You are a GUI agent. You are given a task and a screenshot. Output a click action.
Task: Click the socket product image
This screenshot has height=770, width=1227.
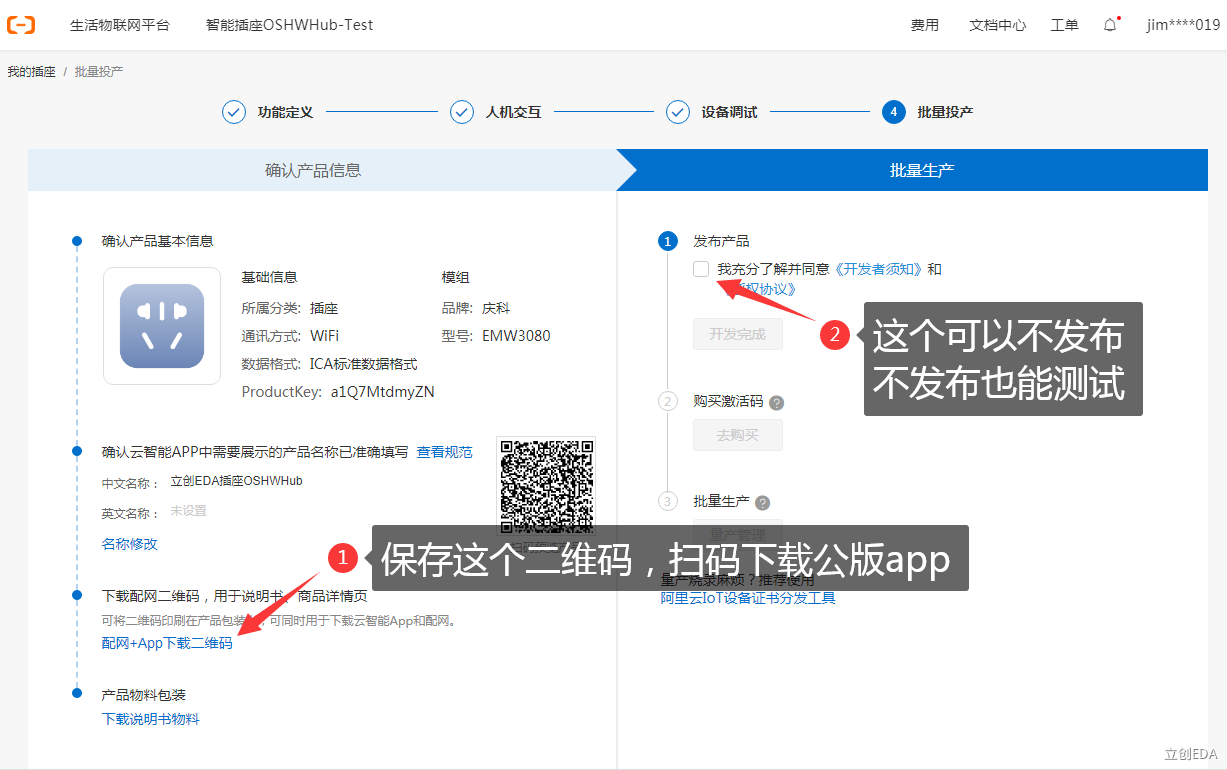(162, 326)
